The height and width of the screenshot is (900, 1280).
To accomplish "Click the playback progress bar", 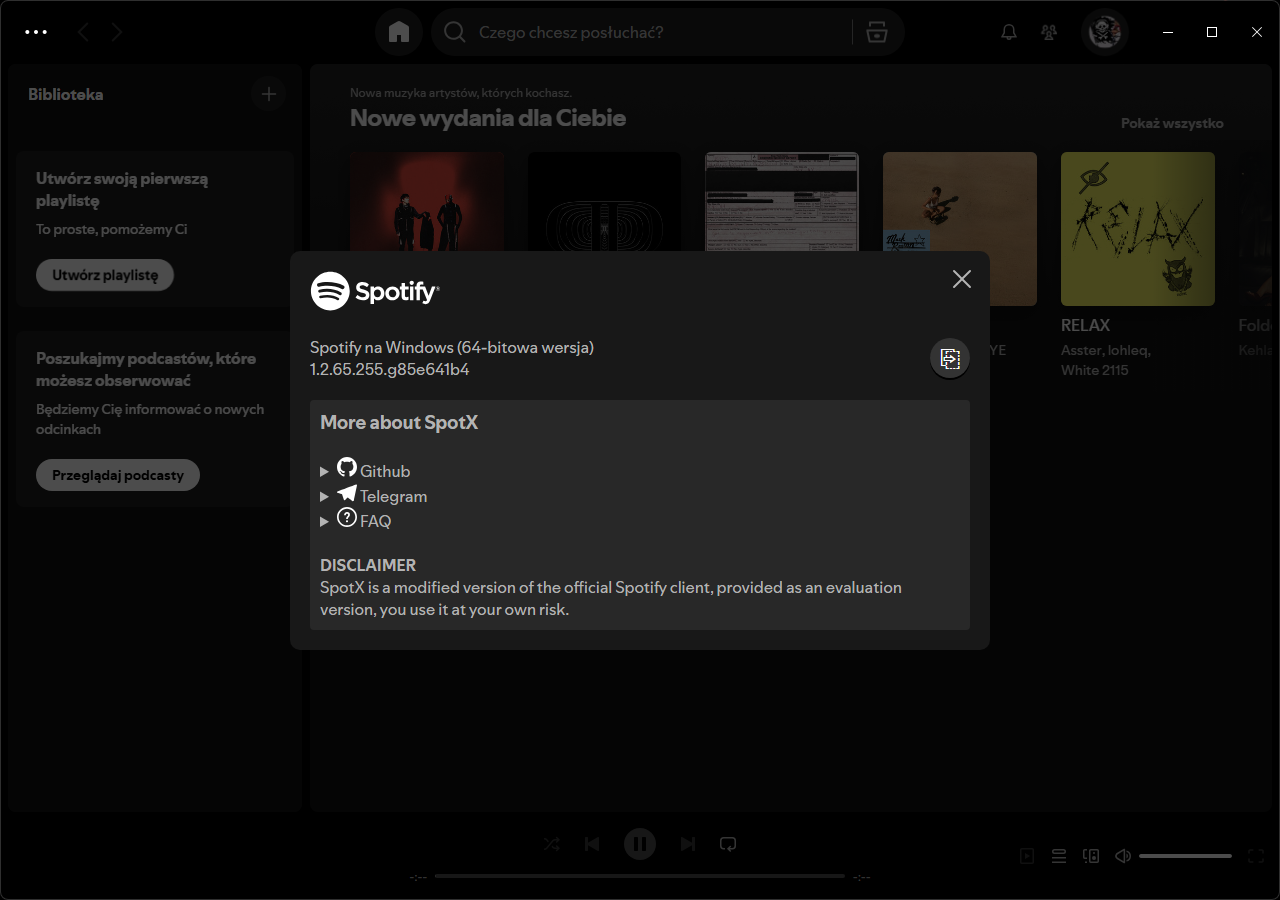I will click(640, 876).
